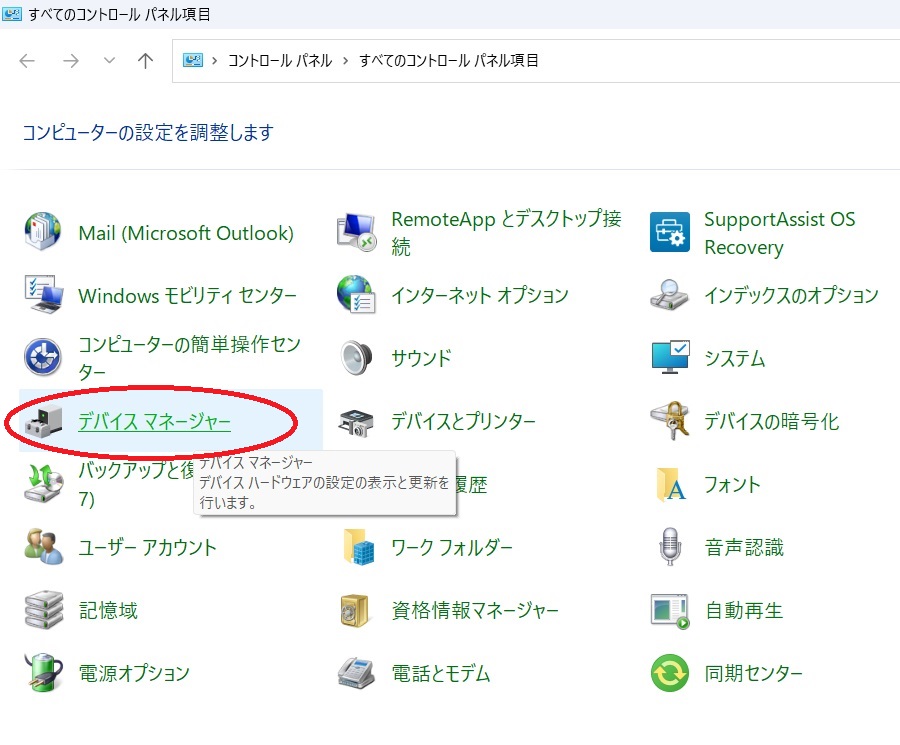Click the ユーザー アカウント link
The width and height of the screenshot is (900, 745).
tap(147, 547)
